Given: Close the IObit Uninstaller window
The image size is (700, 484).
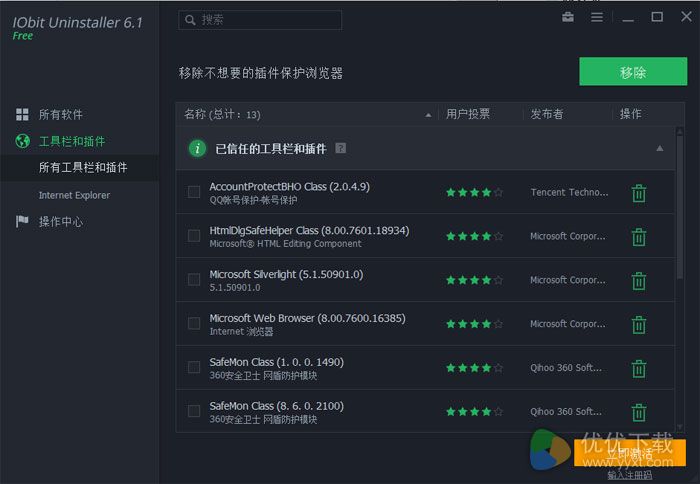Looking at the screenshot, I should tap(686, 17).
